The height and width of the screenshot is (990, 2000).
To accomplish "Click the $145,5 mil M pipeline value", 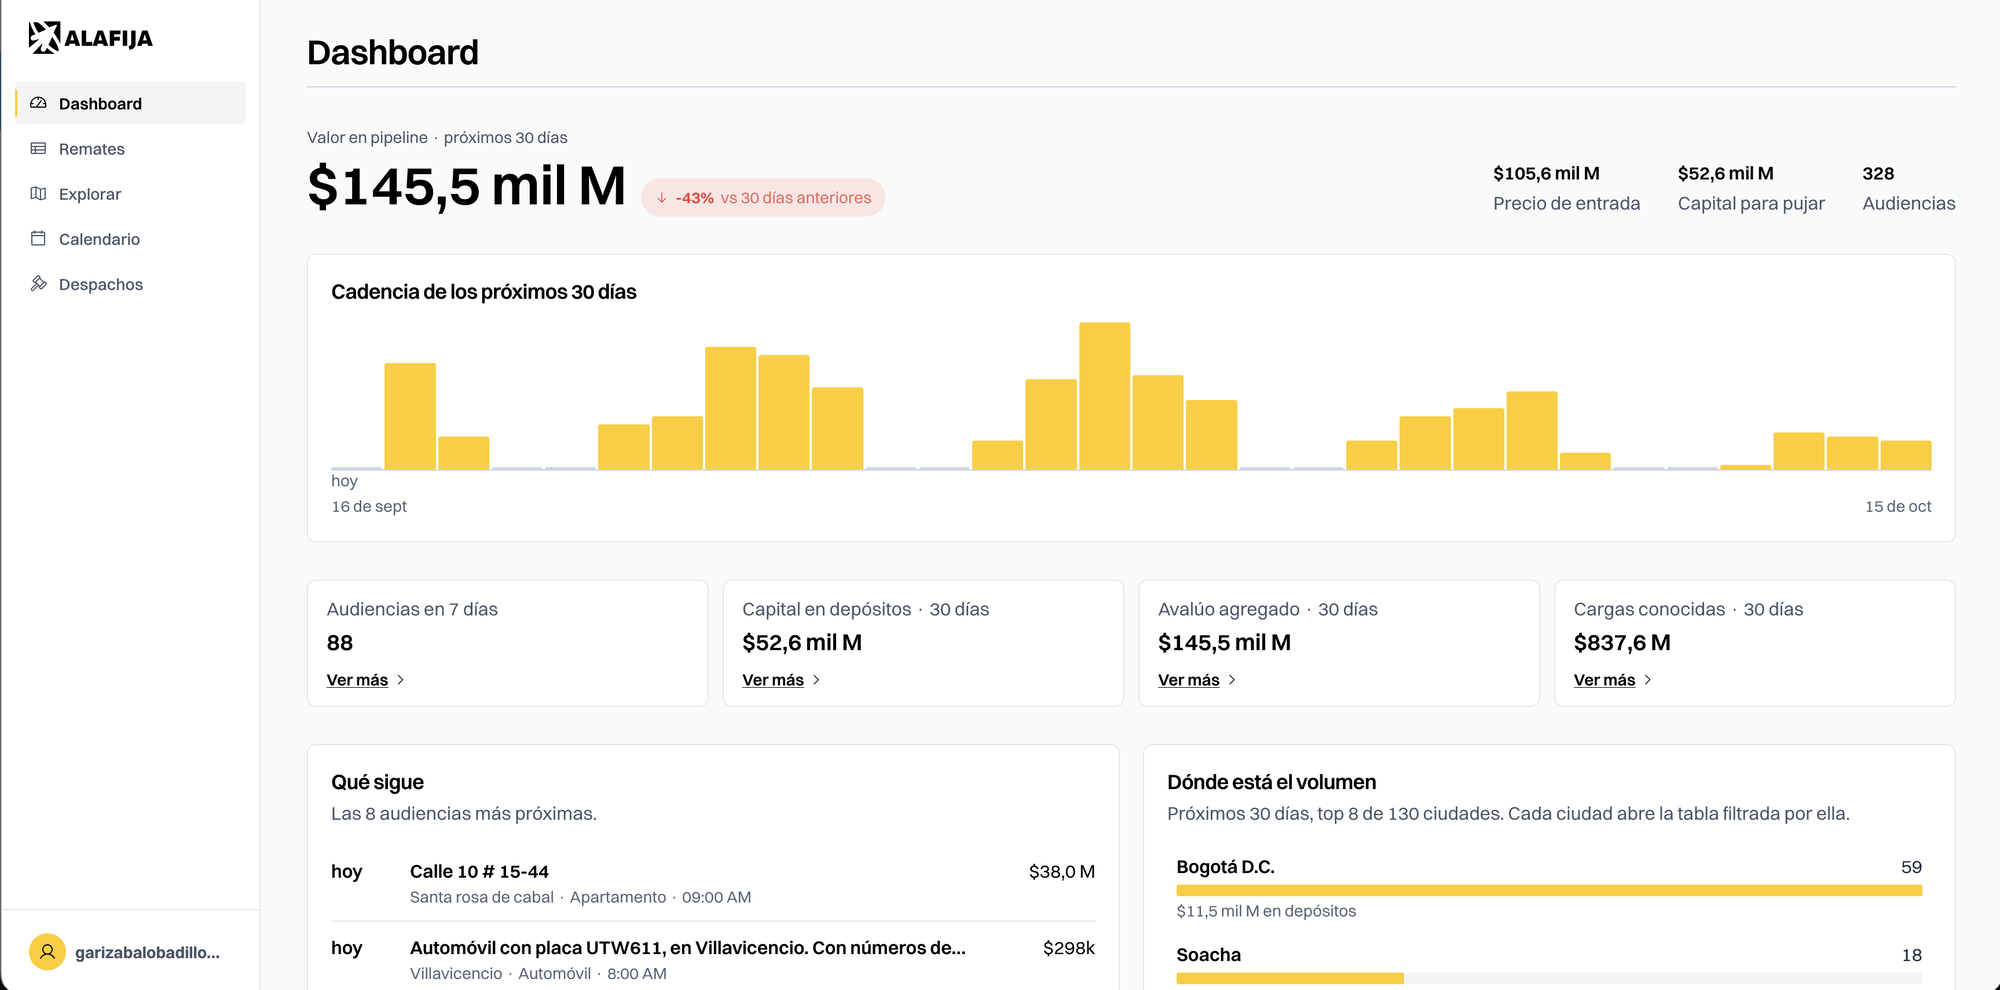I will (466, 186).
